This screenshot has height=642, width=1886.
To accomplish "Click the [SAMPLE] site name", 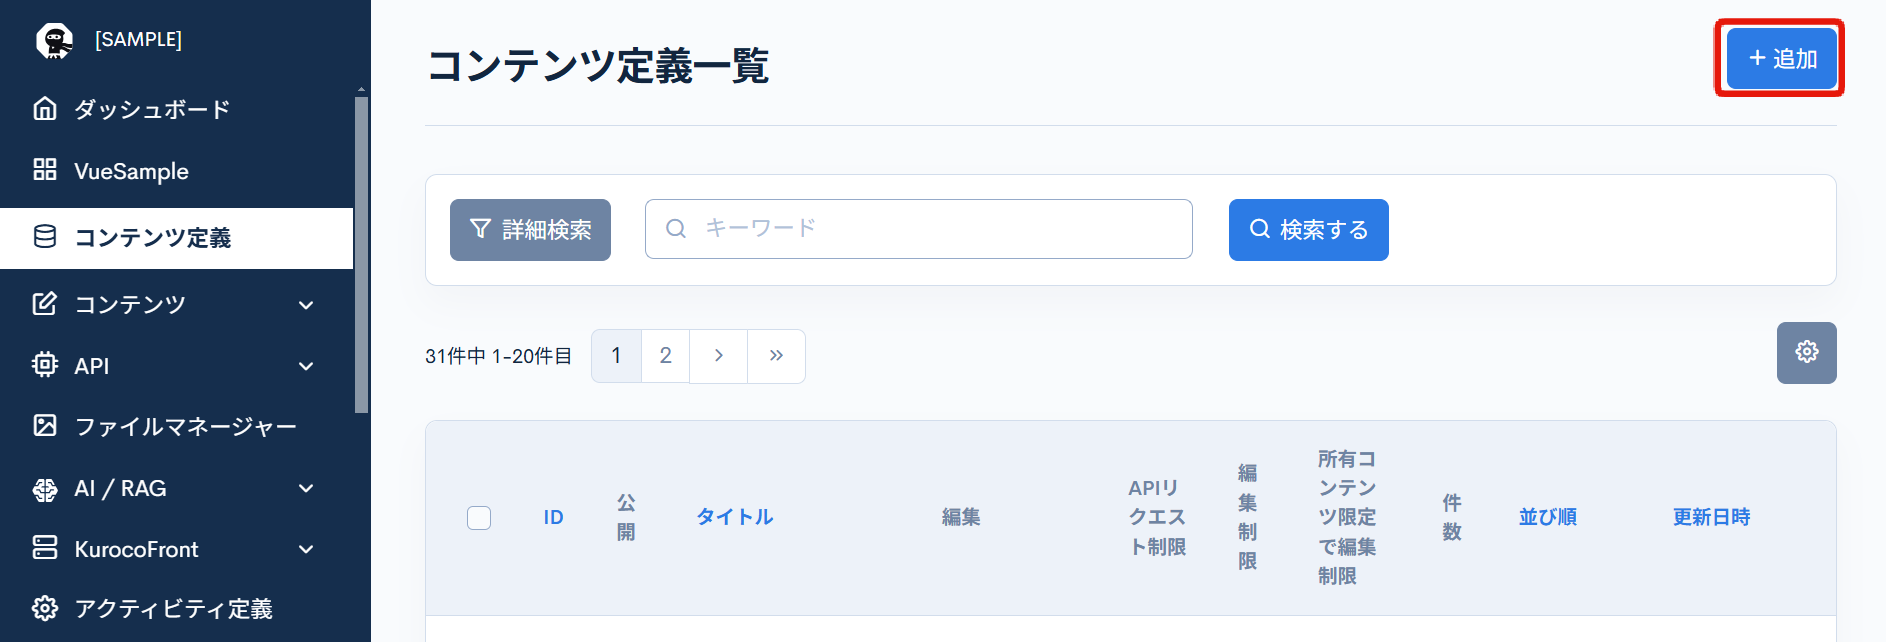I will tap(138, 39).
